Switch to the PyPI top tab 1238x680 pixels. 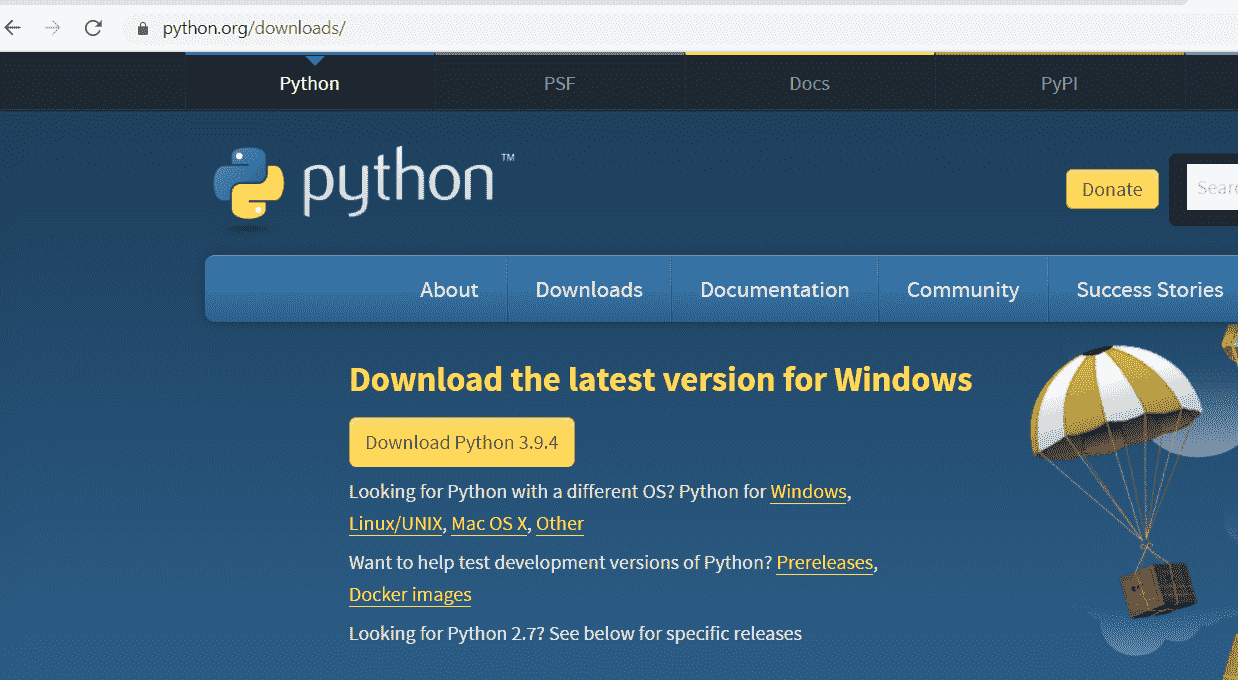tap(1060, 83)
